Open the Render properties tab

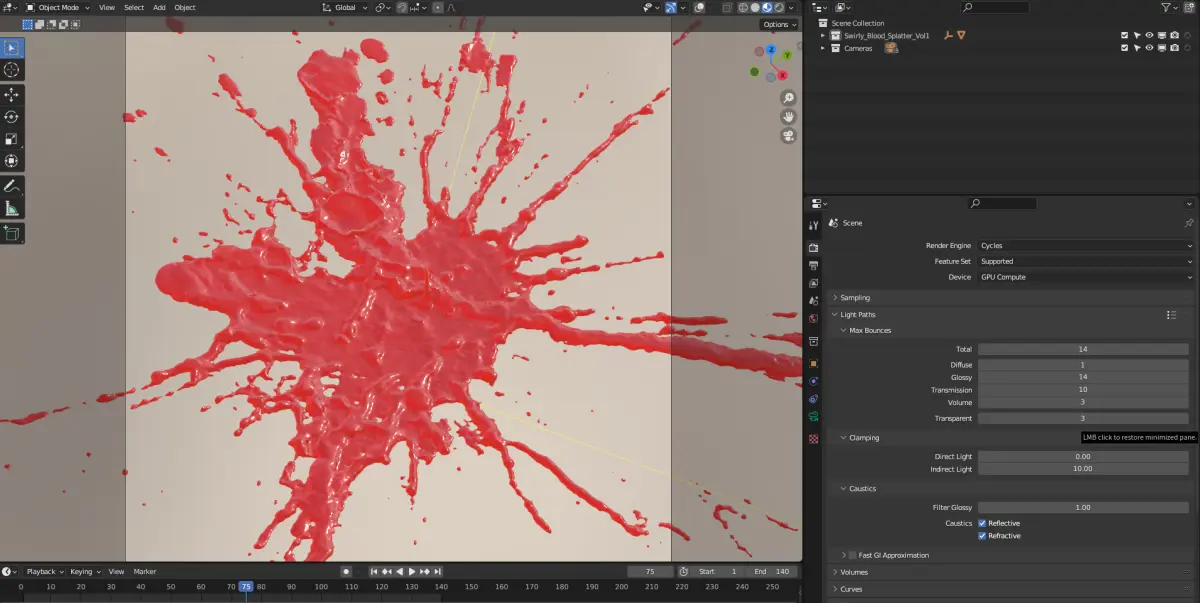(813, 247)
